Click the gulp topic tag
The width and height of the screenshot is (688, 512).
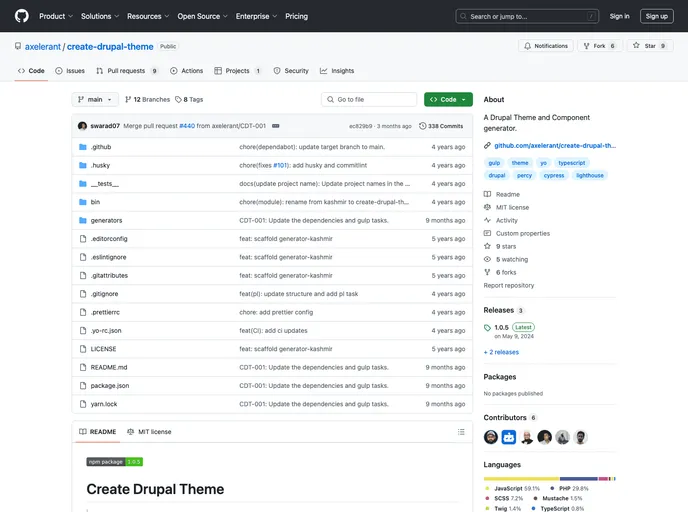pos(494,163)
